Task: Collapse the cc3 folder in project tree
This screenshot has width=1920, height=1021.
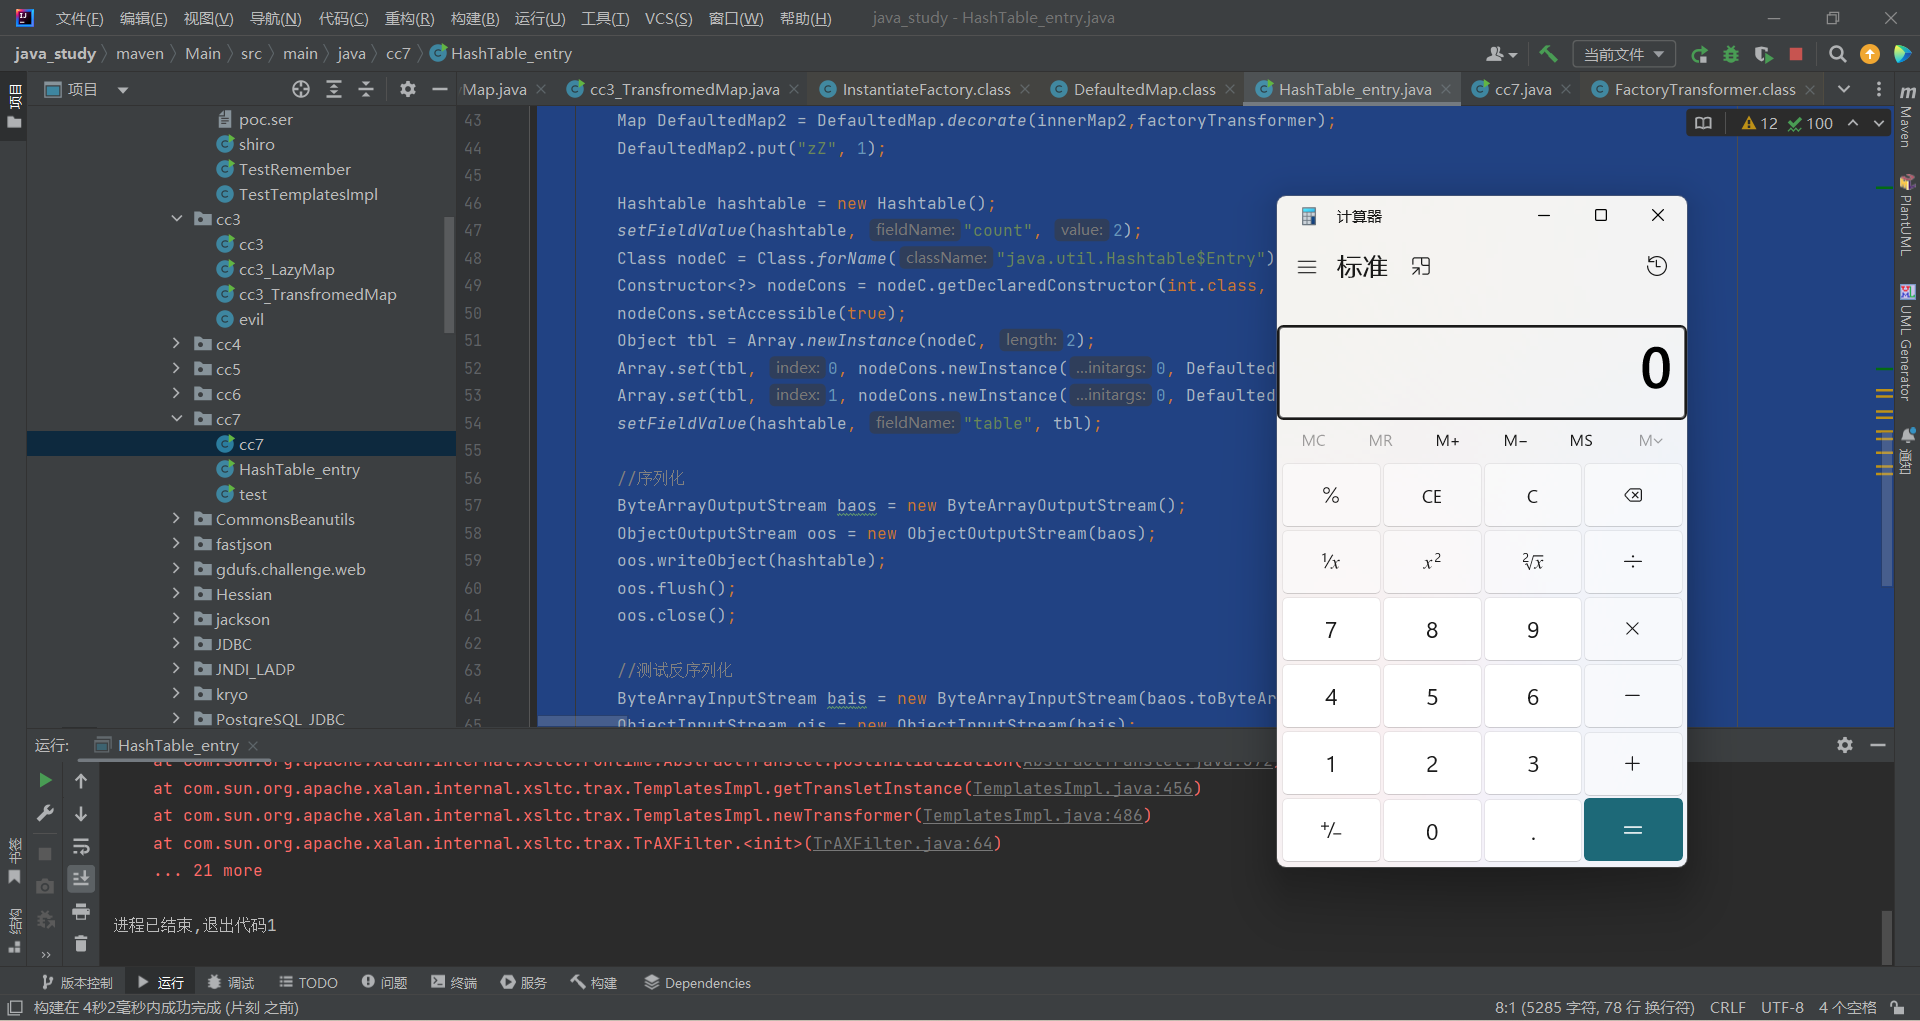Action: click(x=177, y=218)
